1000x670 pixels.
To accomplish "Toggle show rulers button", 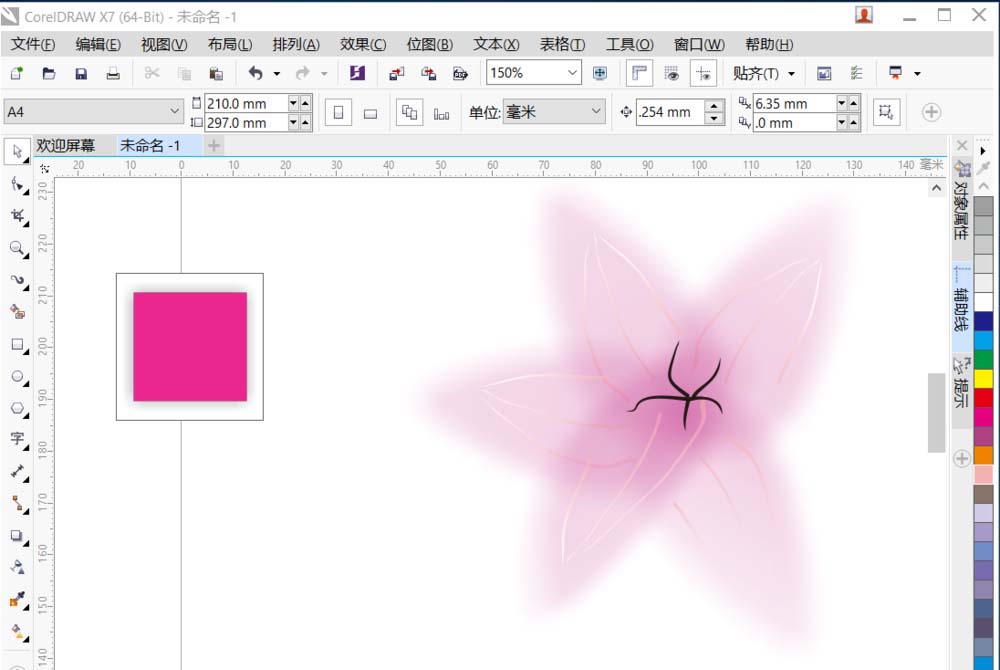I will 639,73.
